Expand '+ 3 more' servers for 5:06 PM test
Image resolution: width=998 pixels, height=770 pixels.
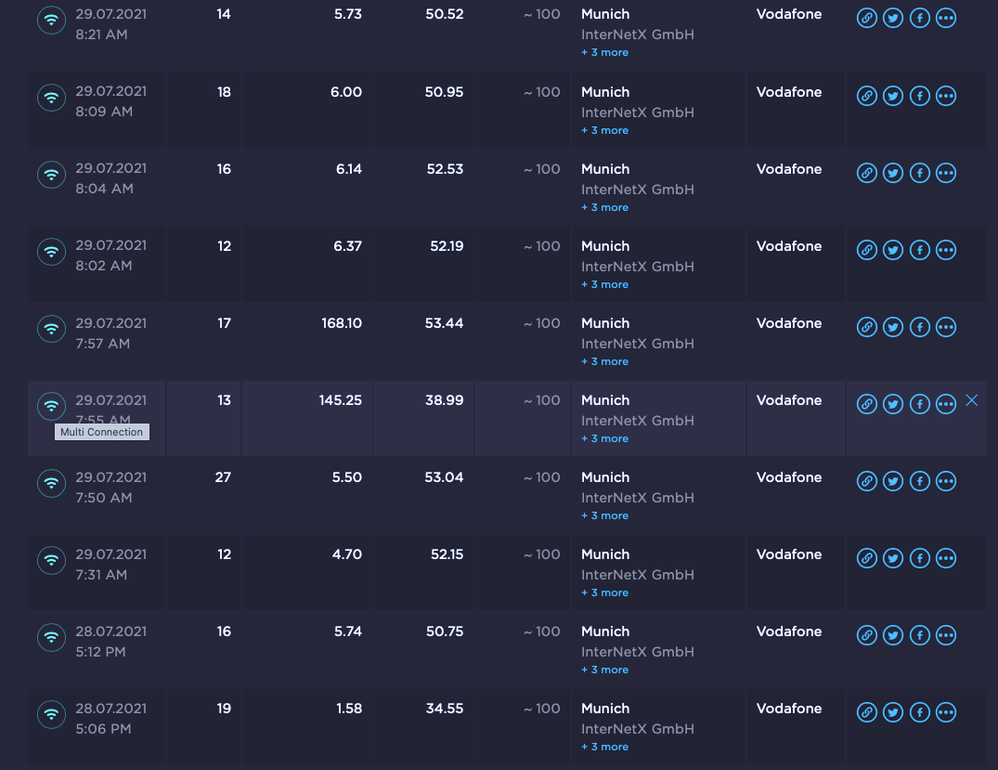tap(605, 747)
